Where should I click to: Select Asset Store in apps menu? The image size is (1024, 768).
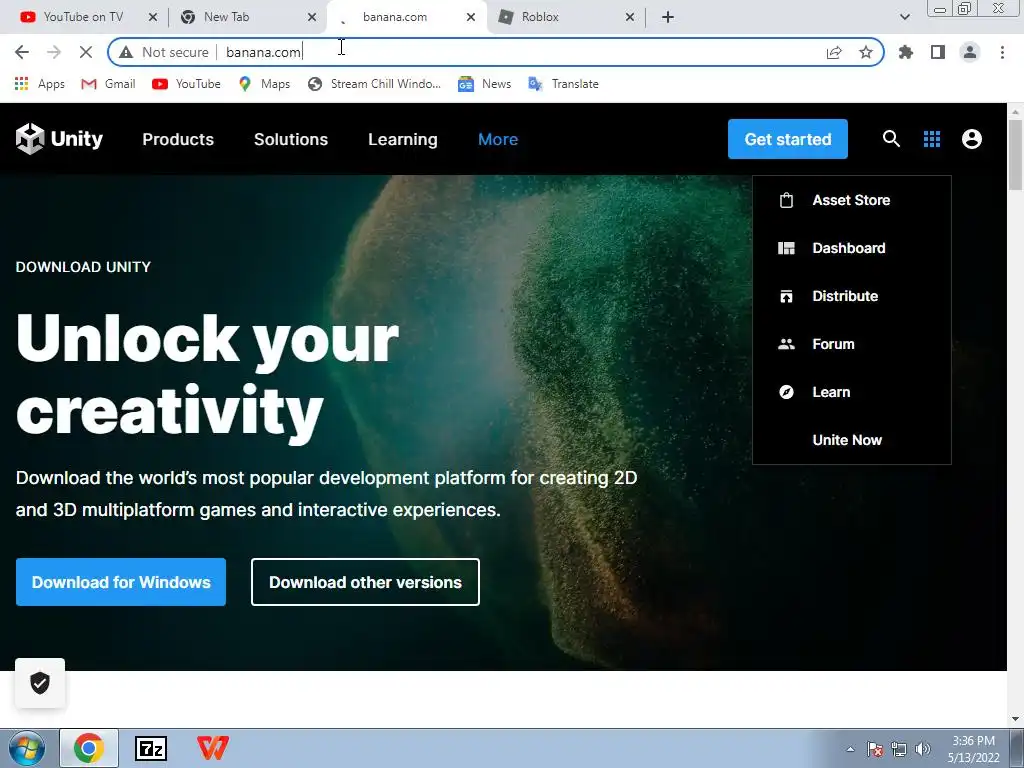(x=852, y=200)
